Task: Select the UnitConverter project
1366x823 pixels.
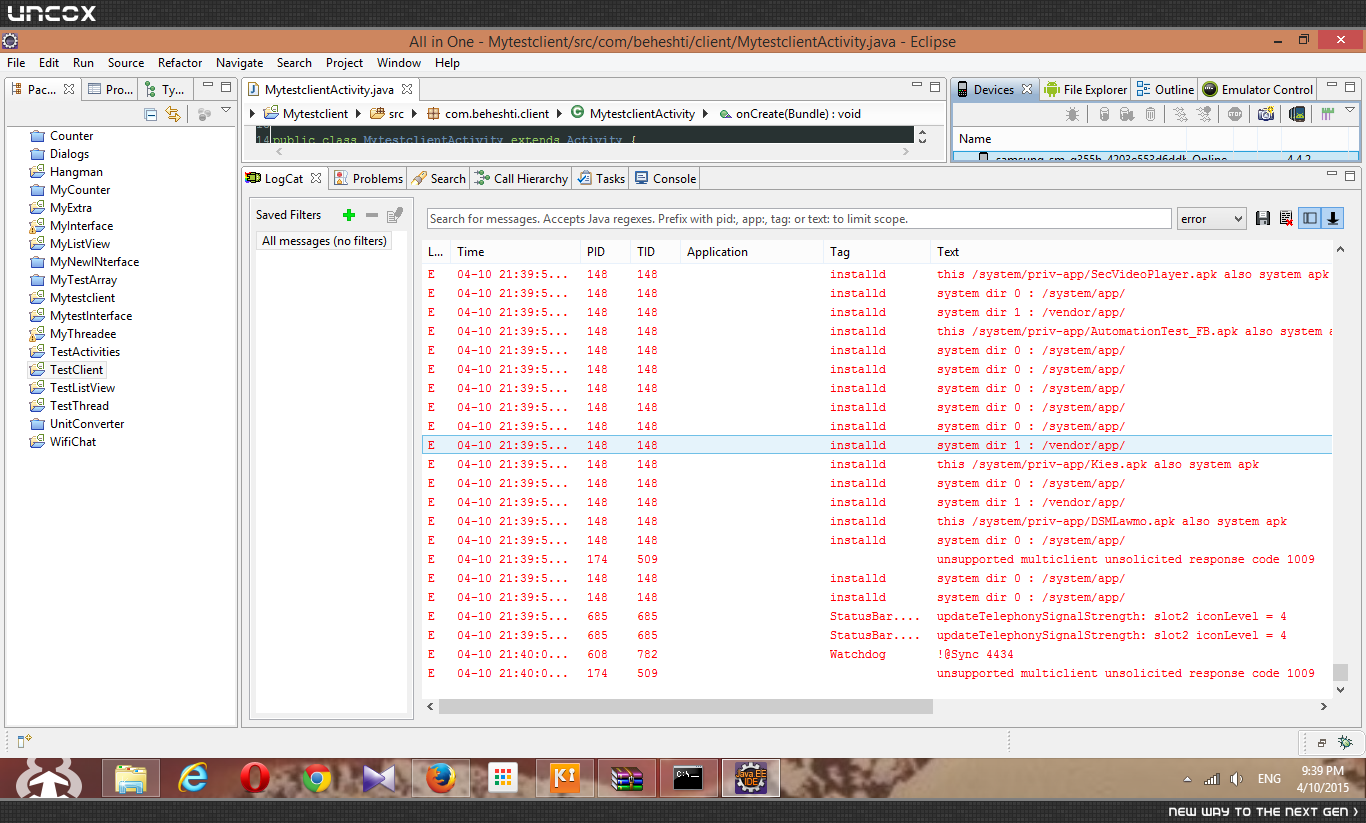Action: pos(87,424)
